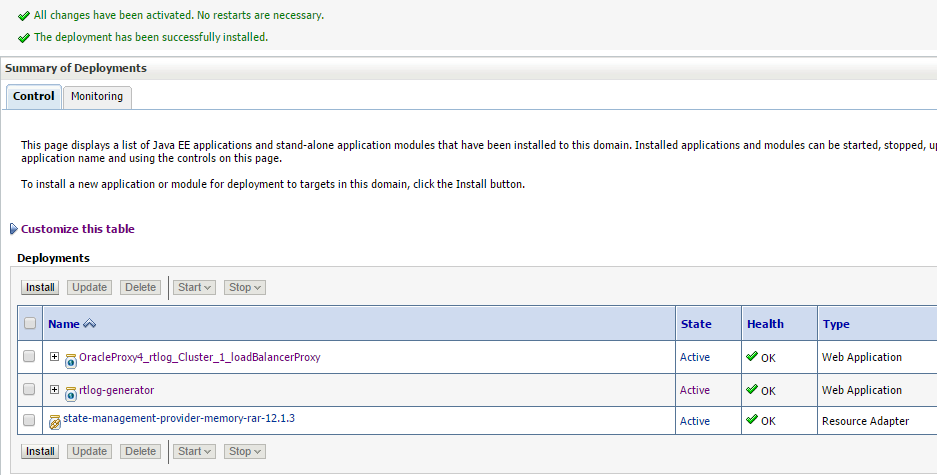
Task: Open the bottom Start dropdown button
Action: point(194,452)
